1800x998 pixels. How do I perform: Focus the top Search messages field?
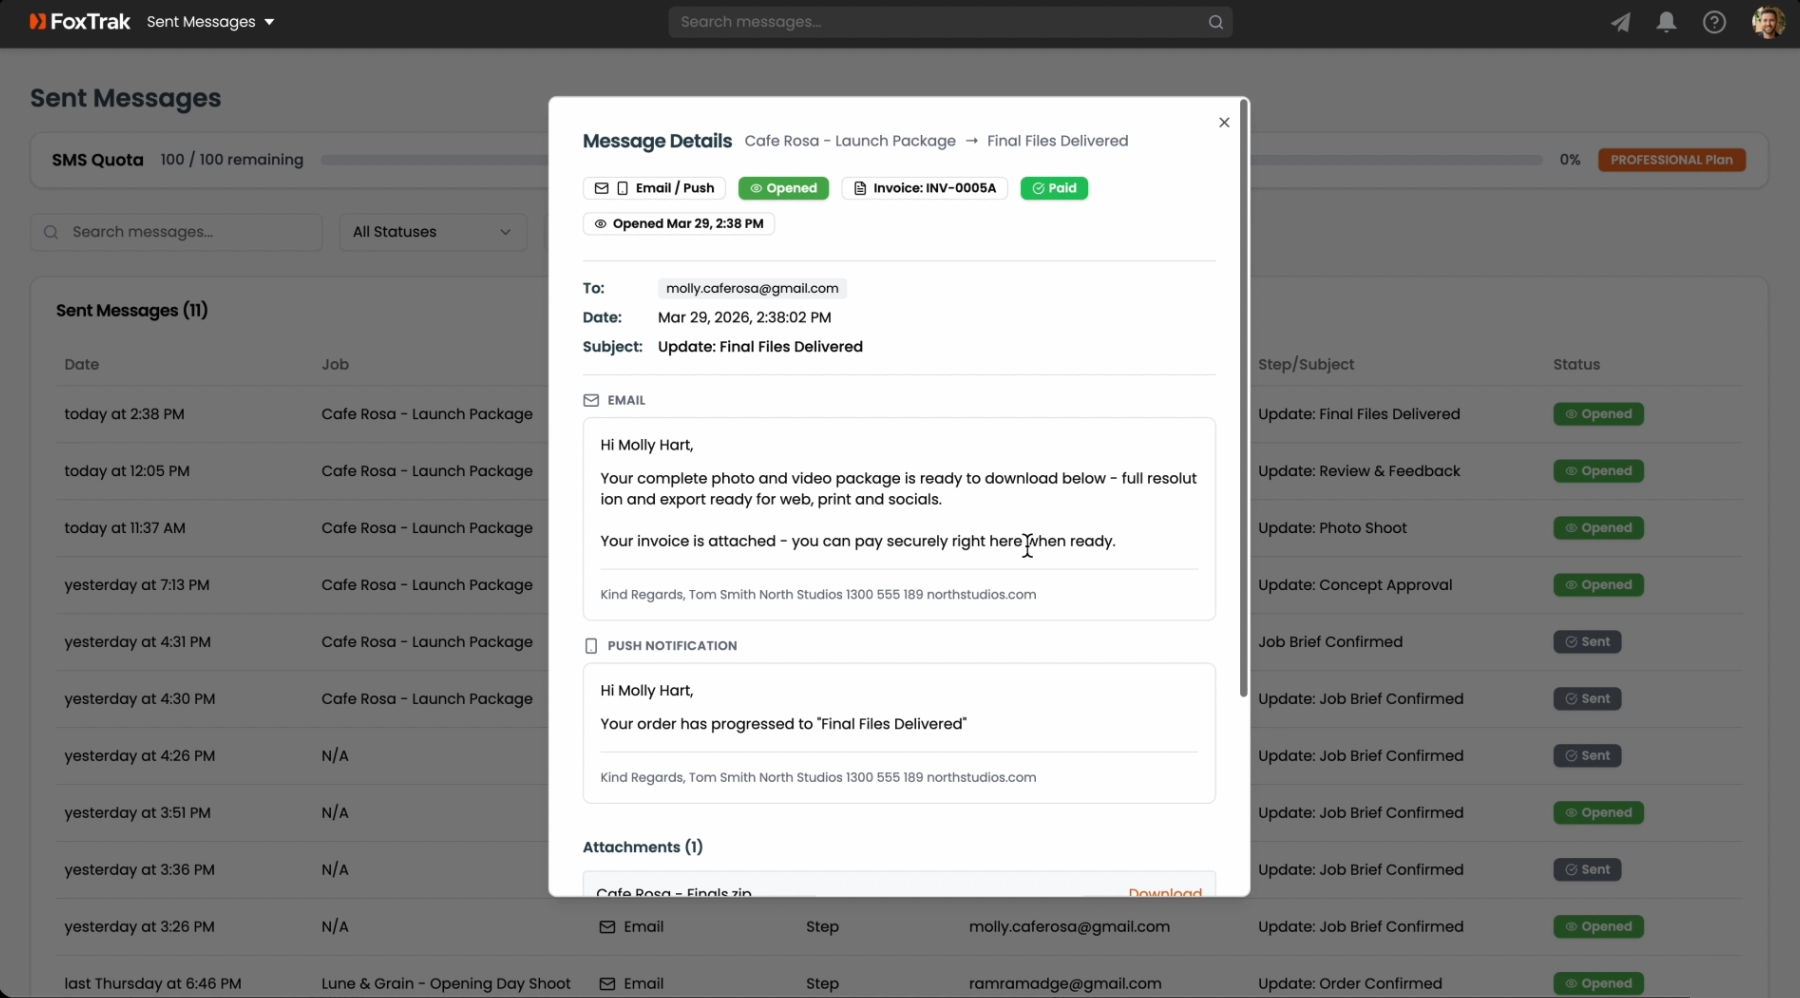pyautogui.click(x=950, y=21)
